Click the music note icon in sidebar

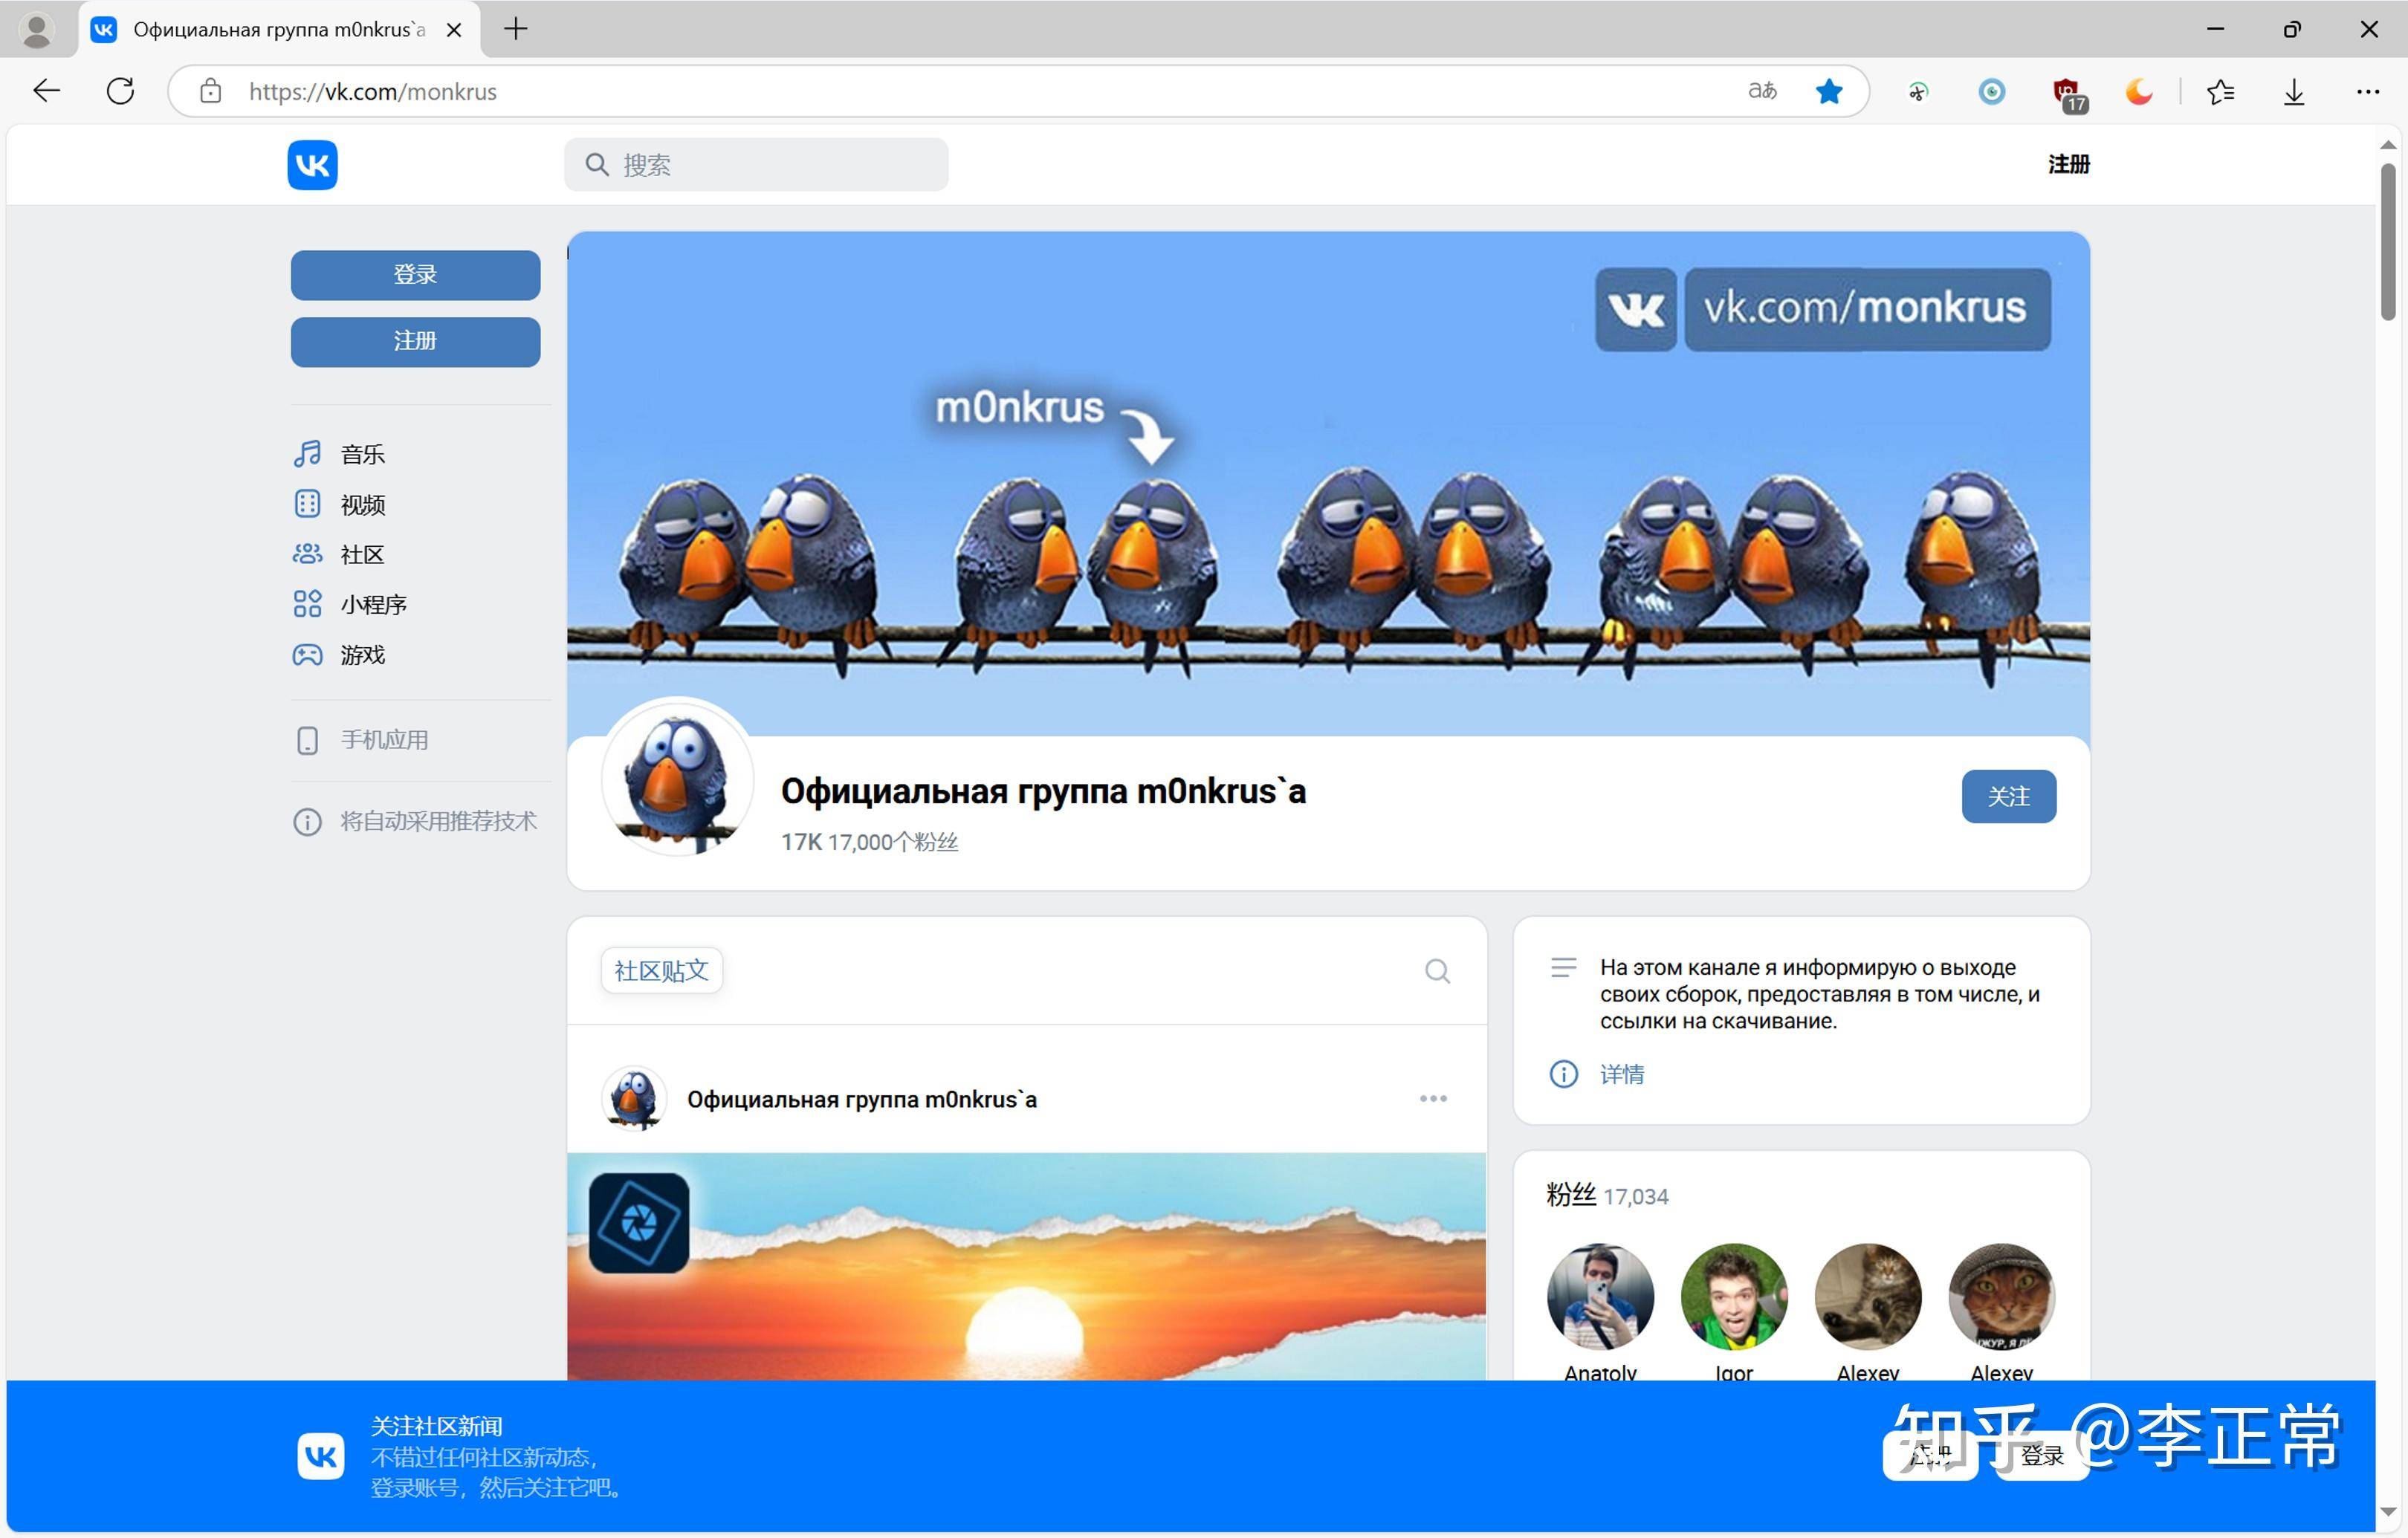click(307, 454)
